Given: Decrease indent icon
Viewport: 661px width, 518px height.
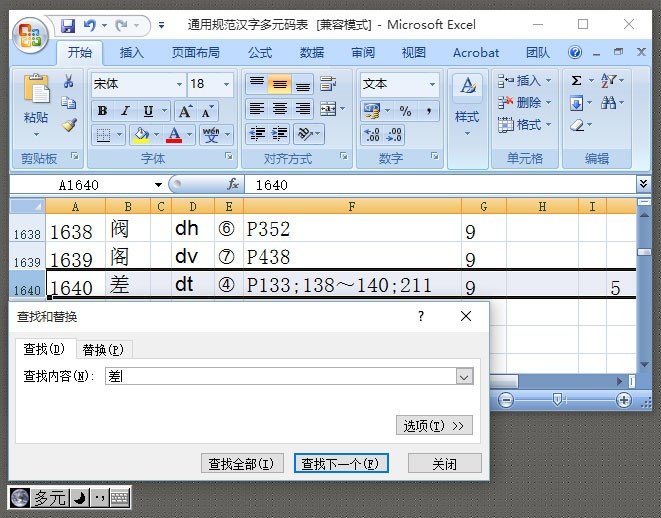Looking at the screenshot, I should pos(257,134).
